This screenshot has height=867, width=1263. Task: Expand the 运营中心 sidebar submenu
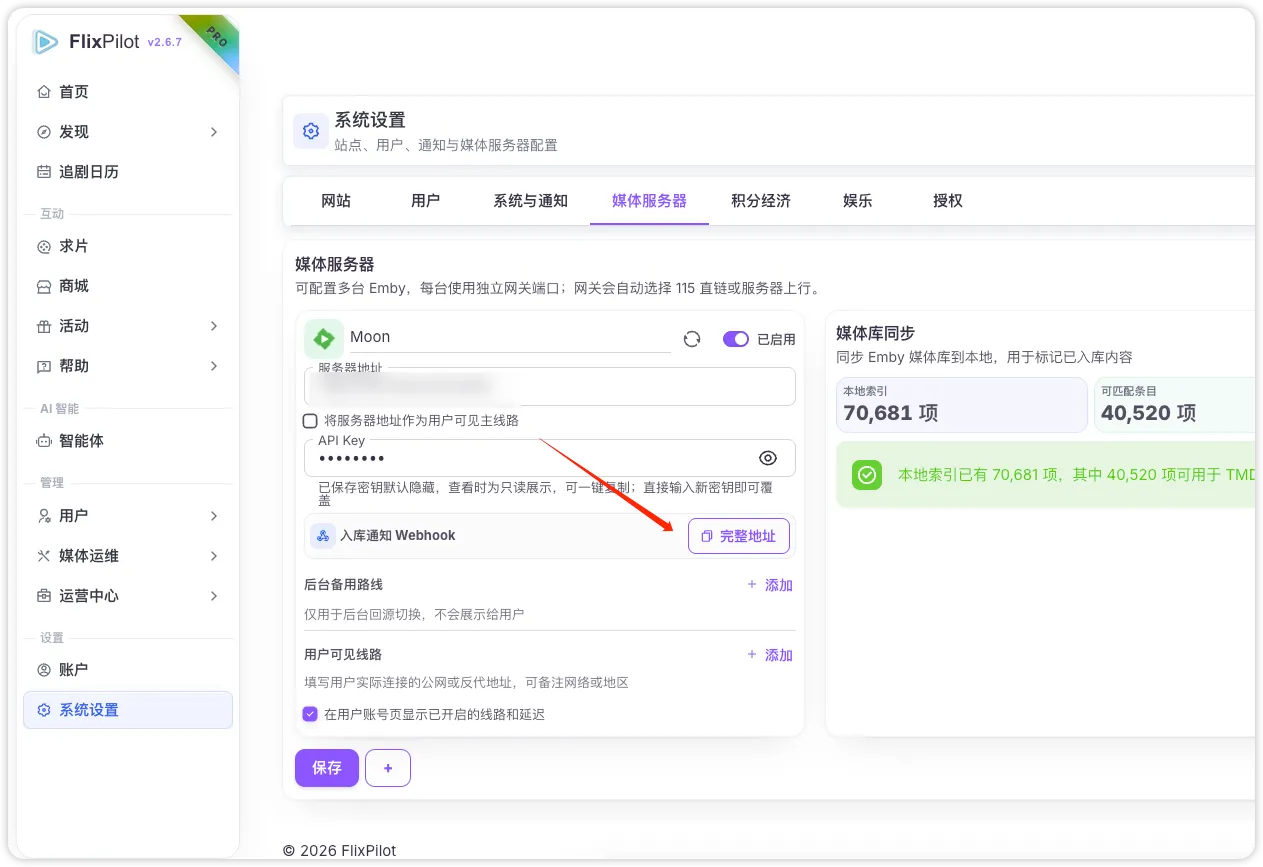(214, 596)
